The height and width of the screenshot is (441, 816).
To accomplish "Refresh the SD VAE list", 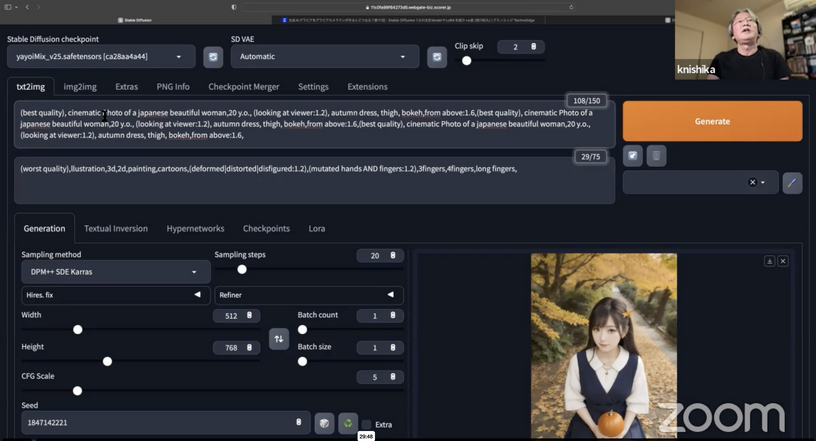I will (437, 57).
